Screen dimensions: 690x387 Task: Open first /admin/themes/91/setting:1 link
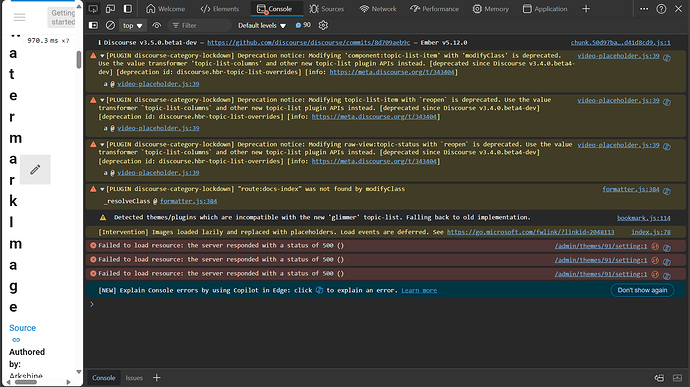(601, 246)
